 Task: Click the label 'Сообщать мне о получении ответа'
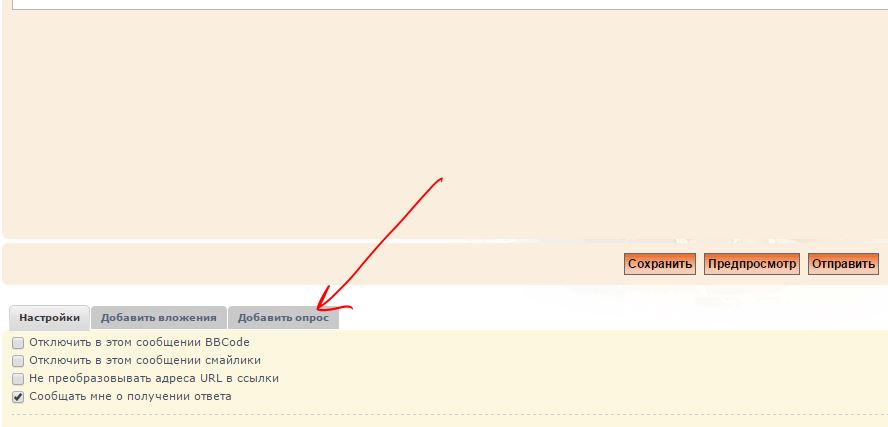tap(130, 397)
